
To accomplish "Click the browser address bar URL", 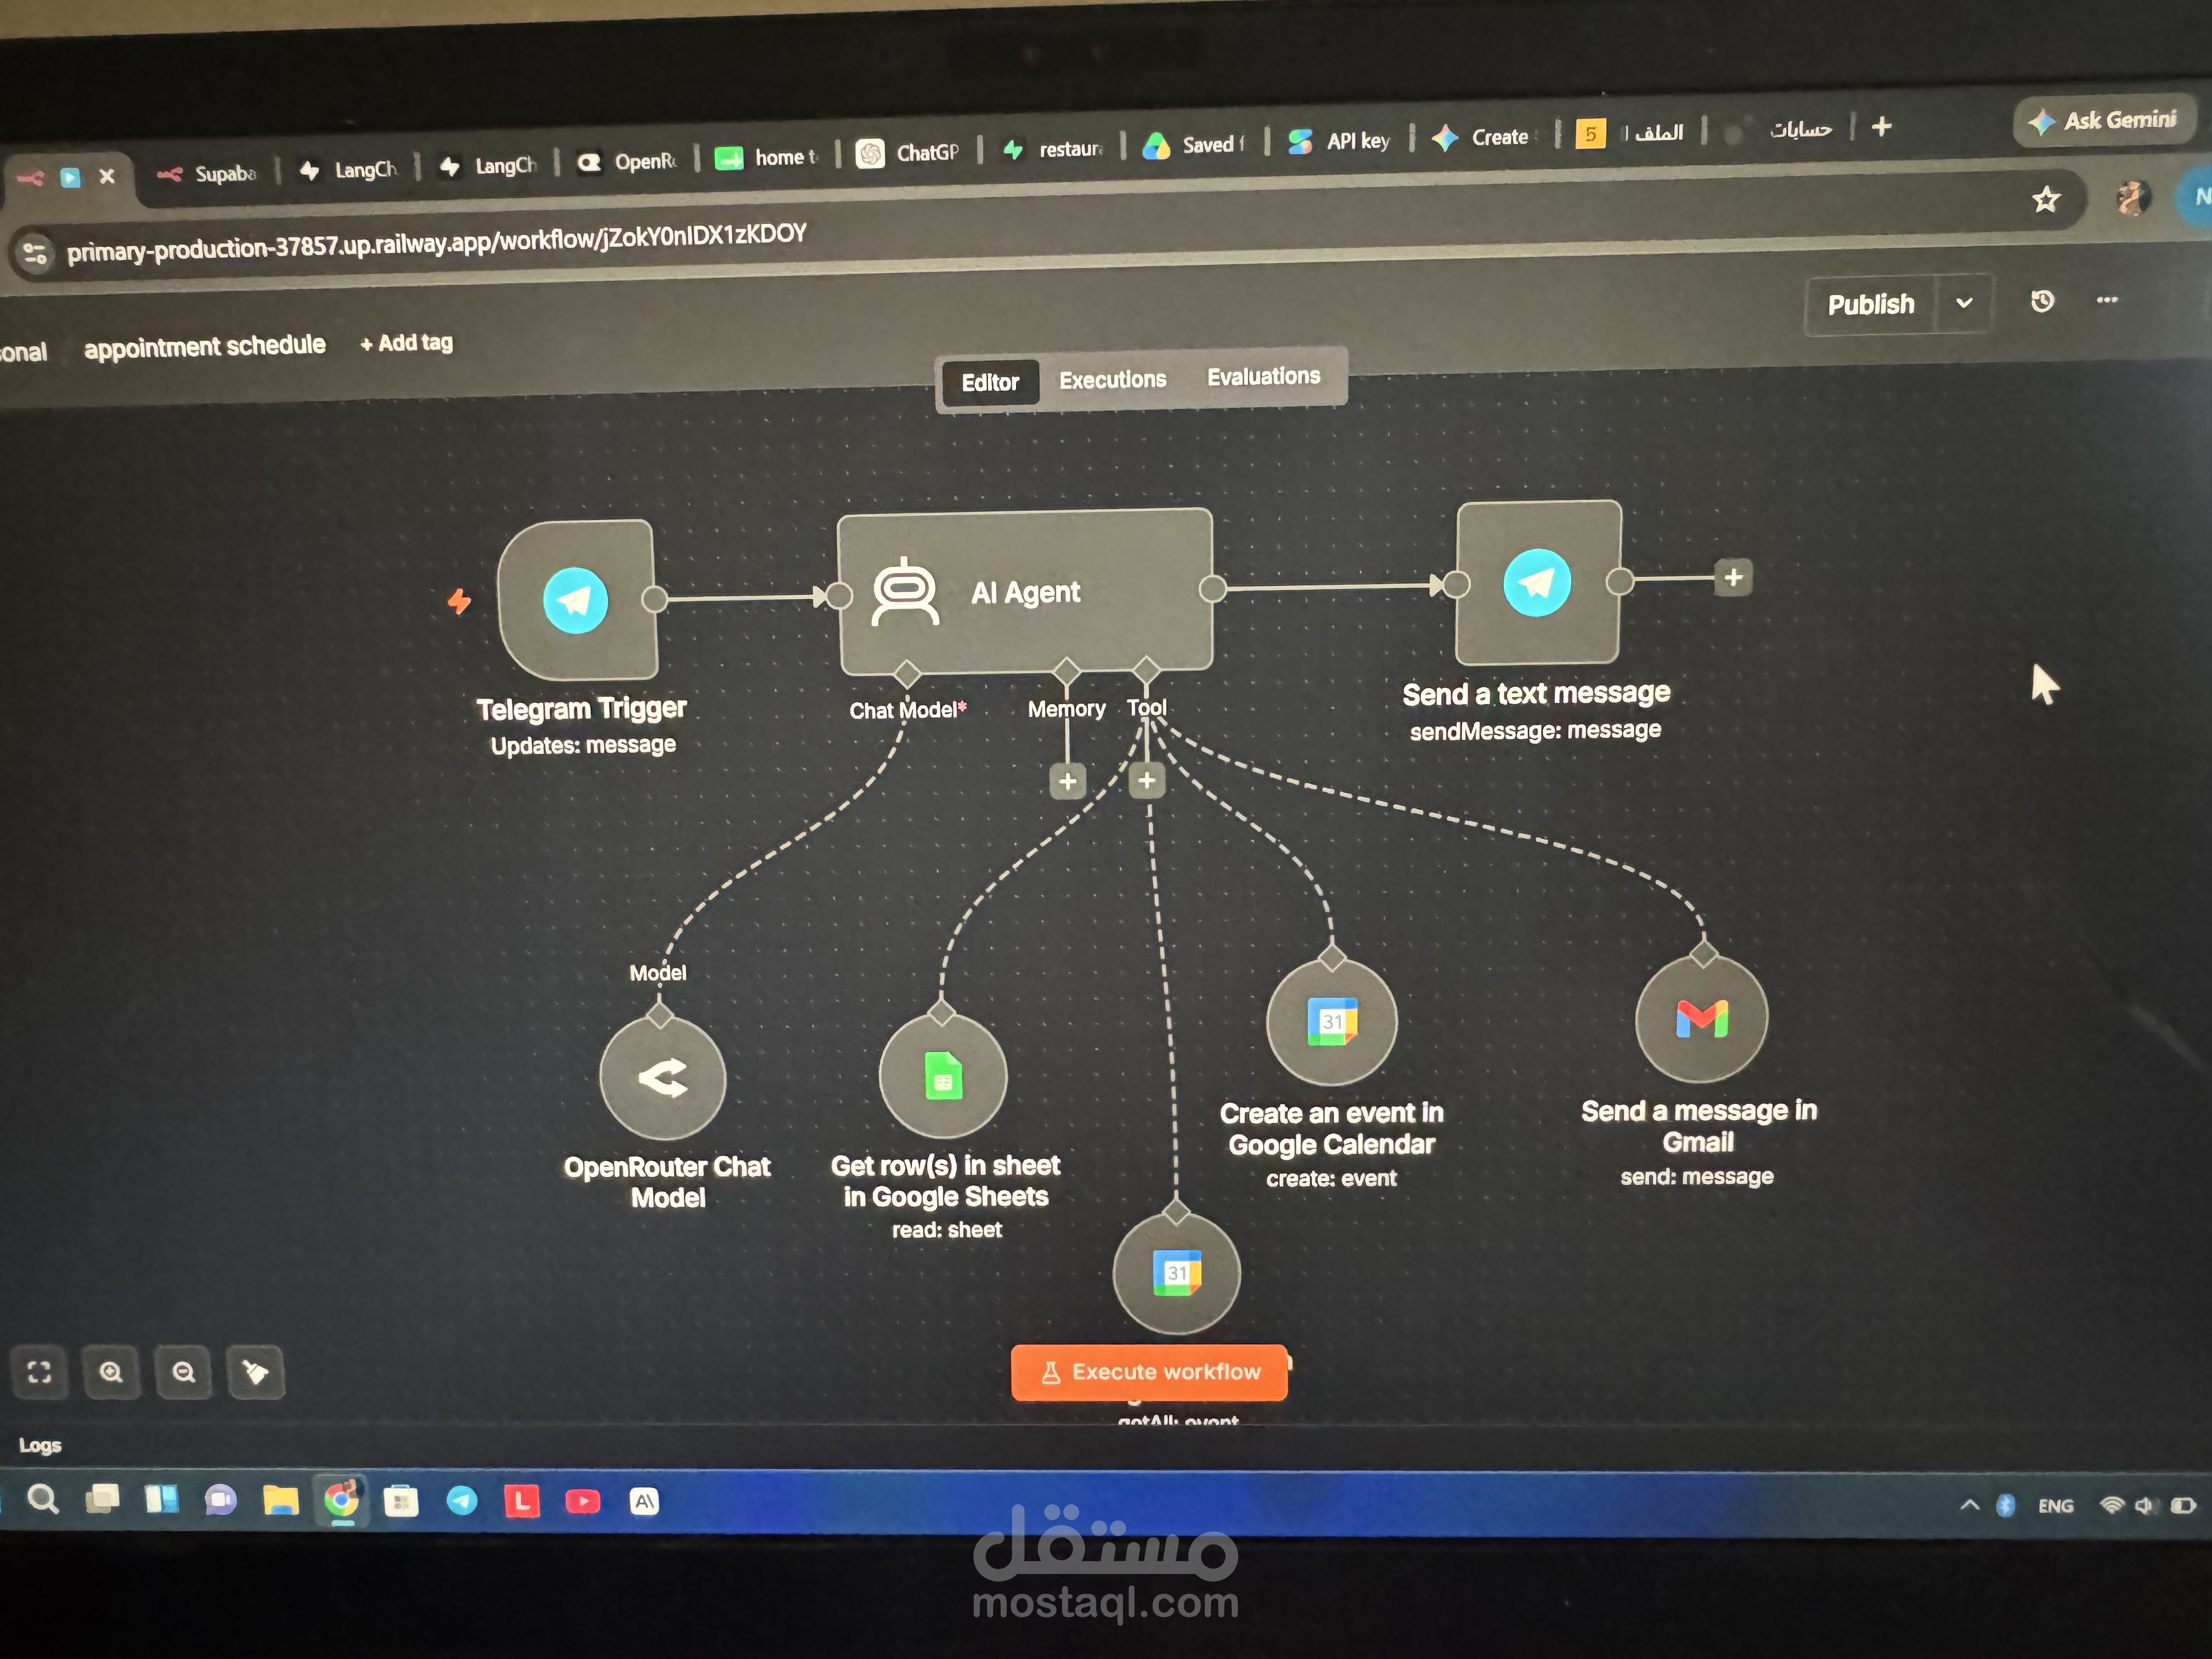I will [437, 242].
